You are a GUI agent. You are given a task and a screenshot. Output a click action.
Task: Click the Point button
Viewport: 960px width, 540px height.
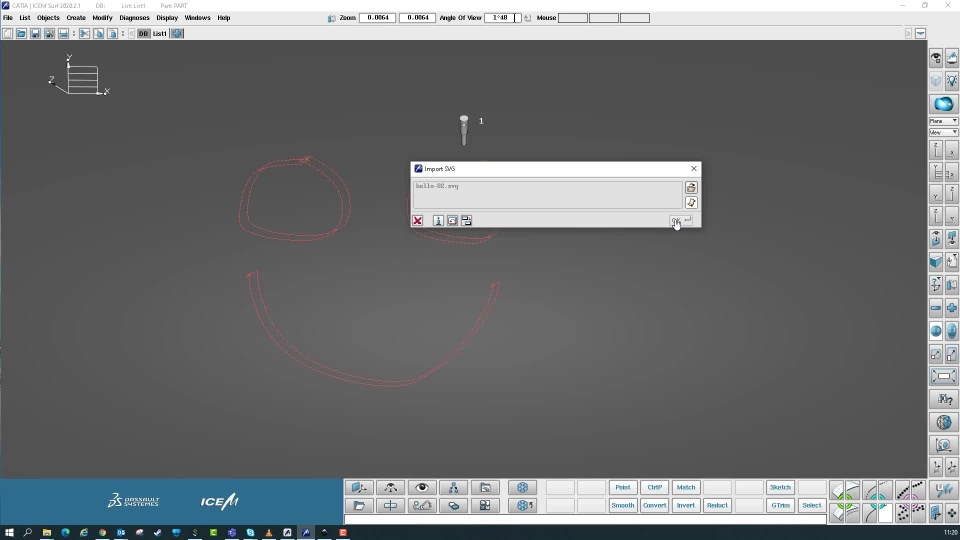pos(623,487)
